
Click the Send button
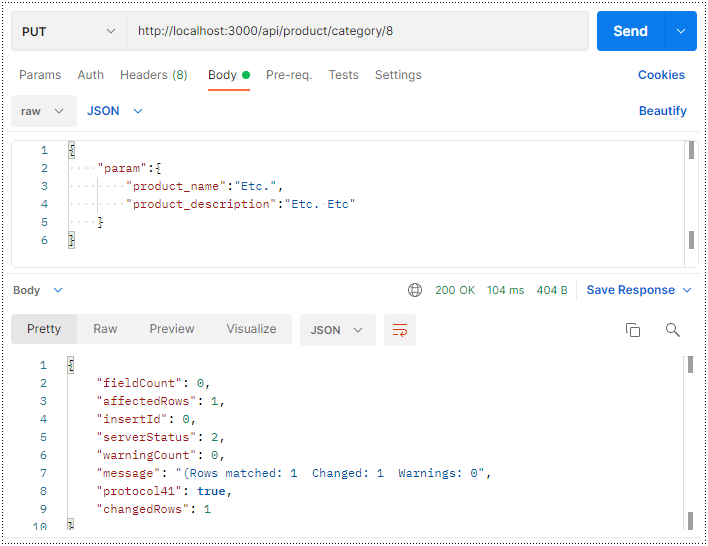(x=630, y=31)
